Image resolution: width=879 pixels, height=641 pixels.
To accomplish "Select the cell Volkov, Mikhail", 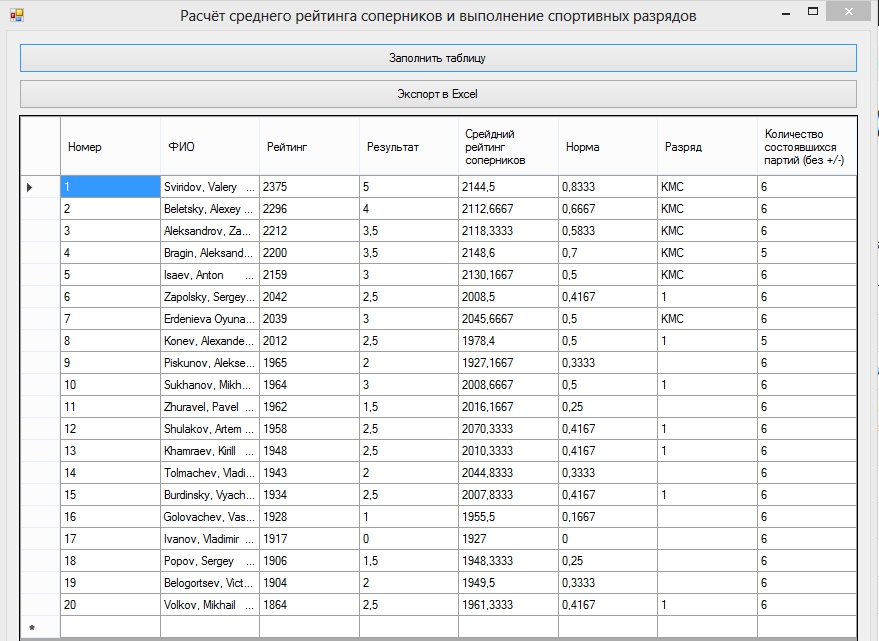I will 210,605.
